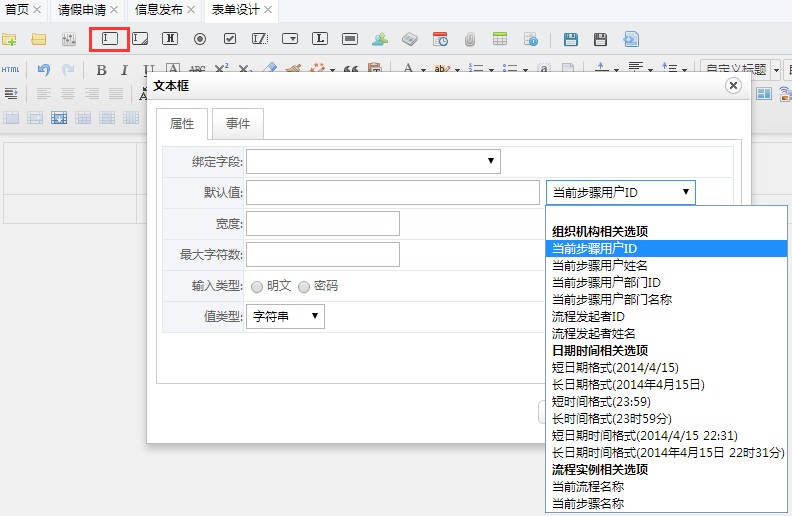Choose 当前步骤用户姓名 from the list
This screenshot has height=516, width=792.
tap(600, 266)
